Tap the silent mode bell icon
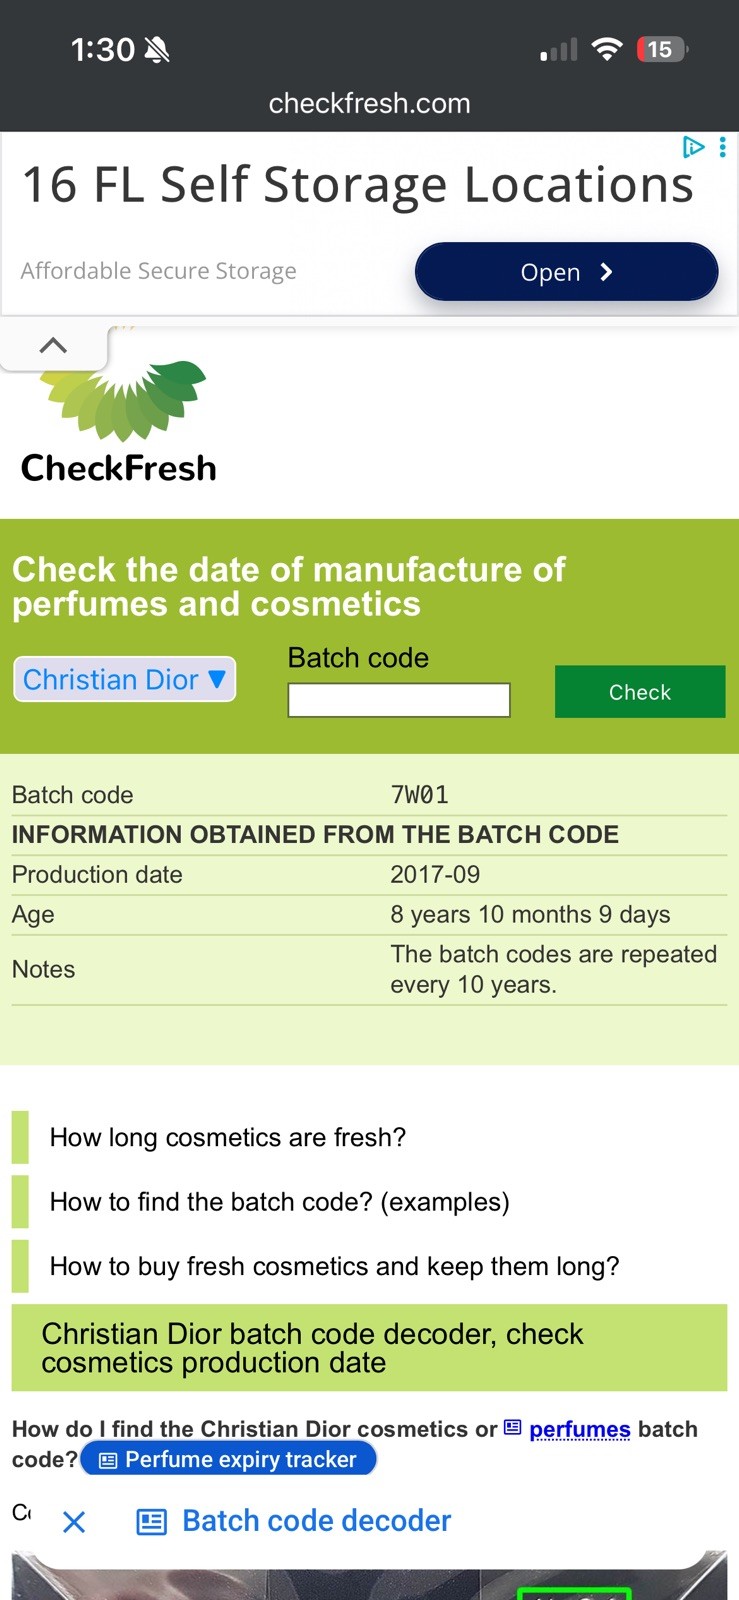The image size is (739, 1600). (157, 49)
